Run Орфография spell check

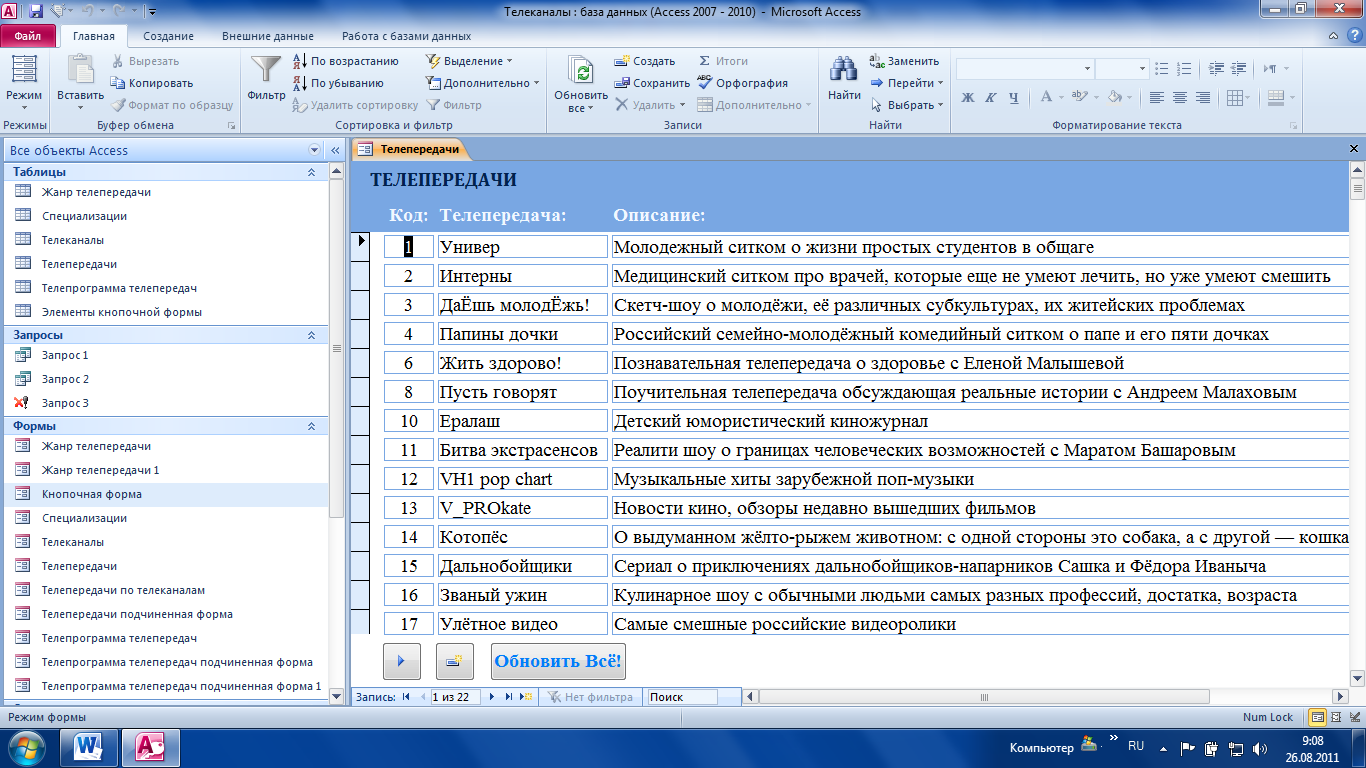pyautogui.click(x=742, y=83)
